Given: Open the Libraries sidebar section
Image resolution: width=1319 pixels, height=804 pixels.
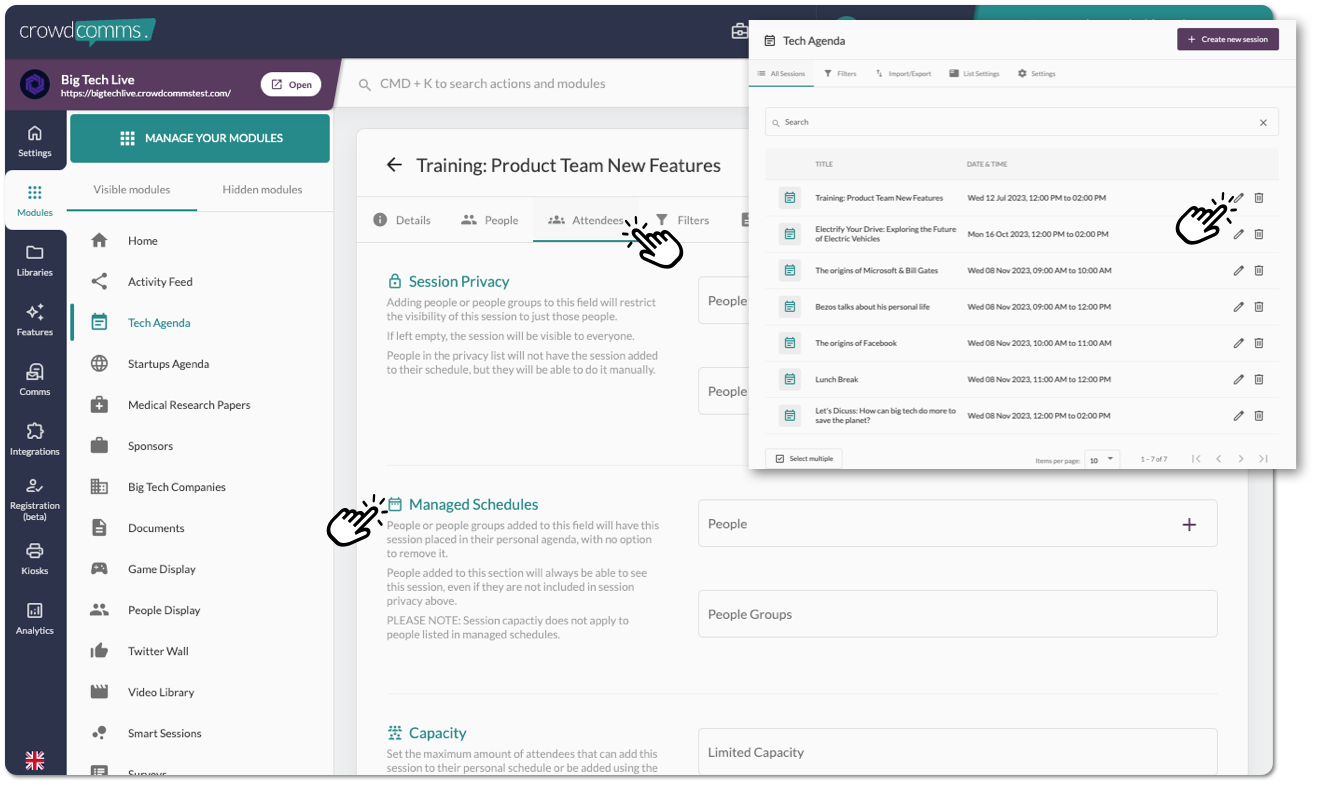Looking at the screenshot, I should [x=35, y=260].
